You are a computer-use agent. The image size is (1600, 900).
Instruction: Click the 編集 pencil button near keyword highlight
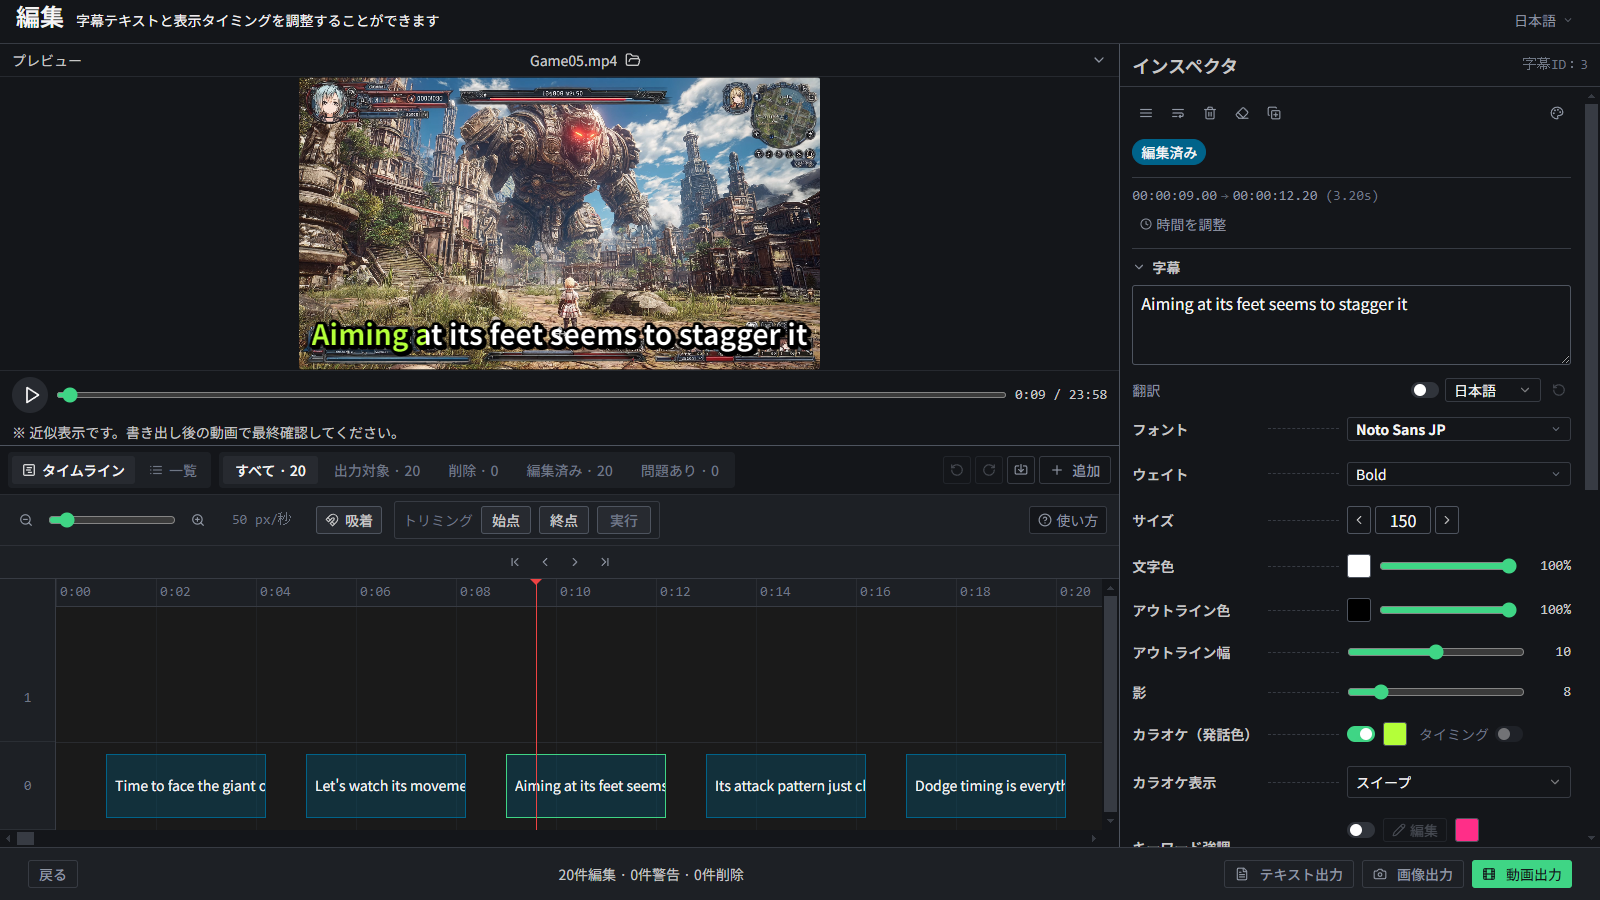1415,830
